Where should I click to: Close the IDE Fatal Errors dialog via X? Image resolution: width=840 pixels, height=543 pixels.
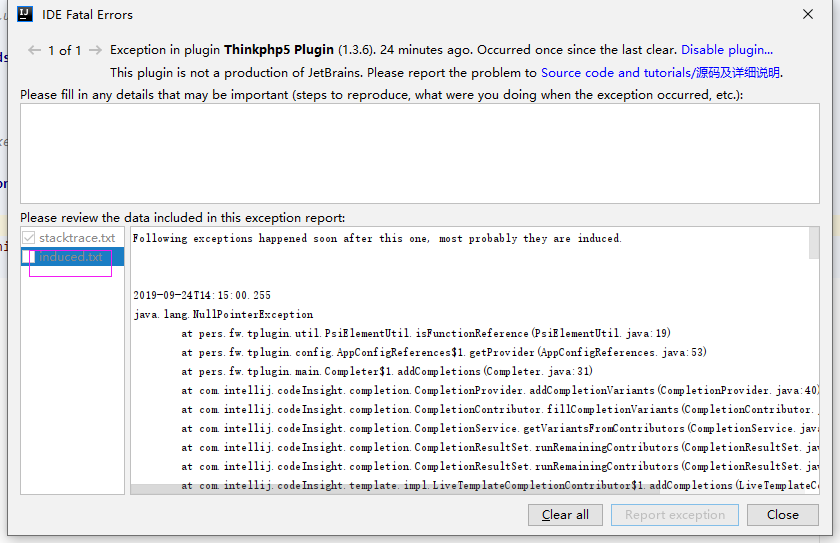[808, 14]
